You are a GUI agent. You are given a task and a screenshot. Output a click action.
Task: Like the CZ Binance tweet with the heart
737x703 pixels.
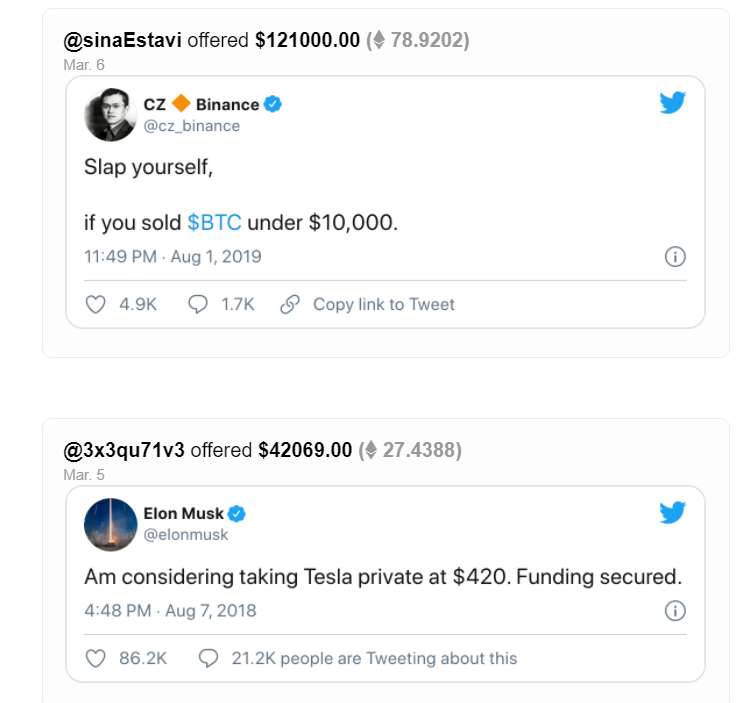(x=95, y=304)
